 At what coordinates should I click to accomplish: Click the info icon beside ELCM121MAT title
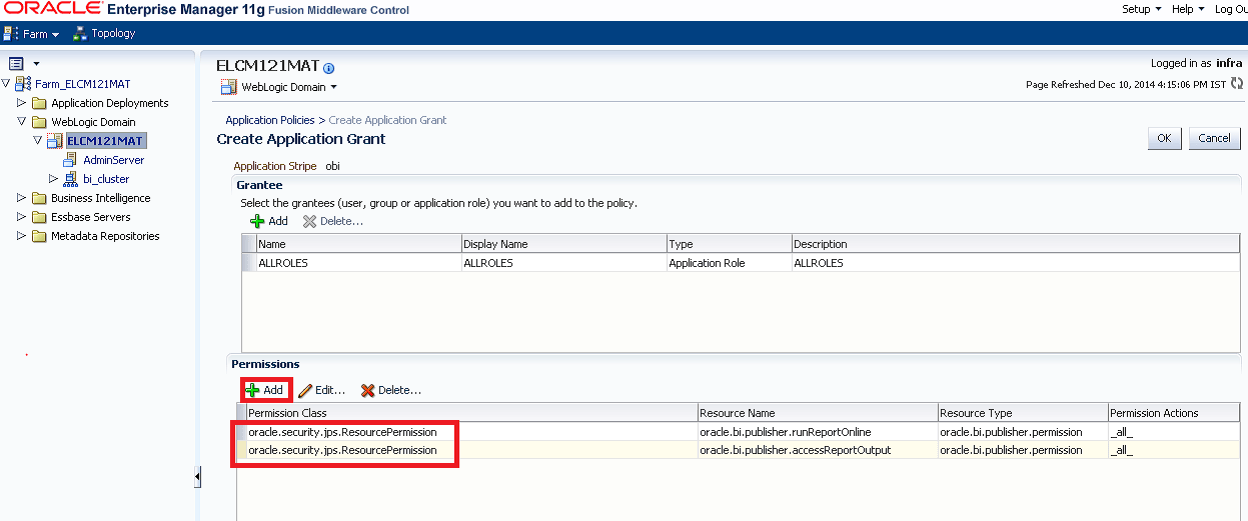(x=329, y=68)
